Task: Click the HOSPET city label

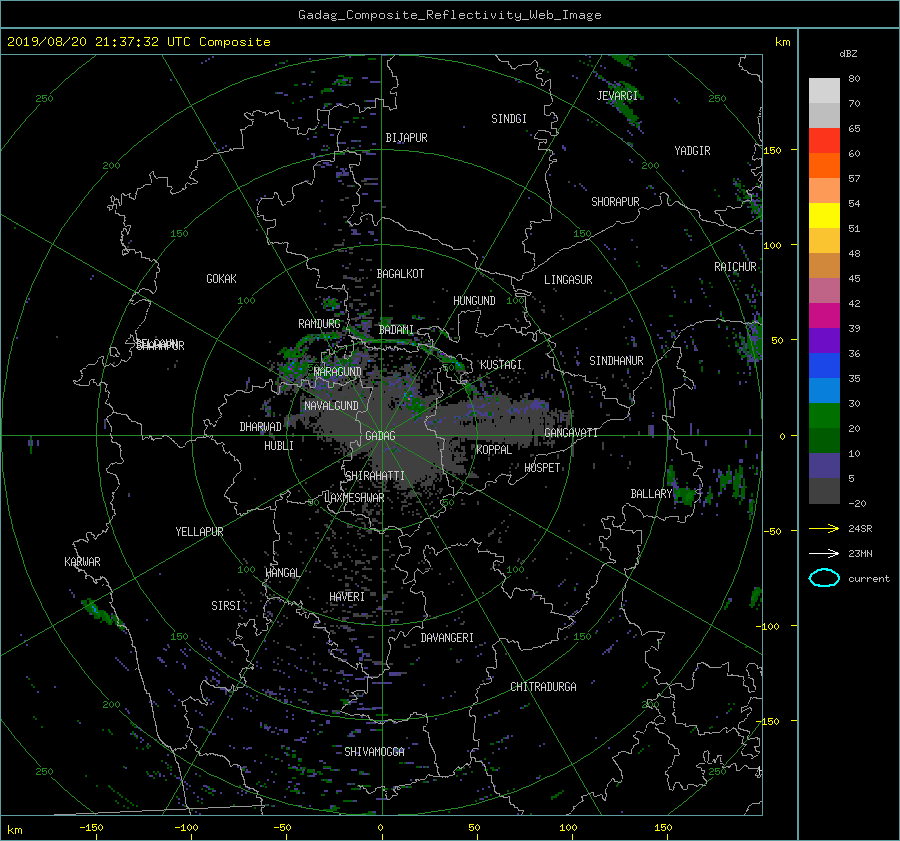Action: coord(542,468)
